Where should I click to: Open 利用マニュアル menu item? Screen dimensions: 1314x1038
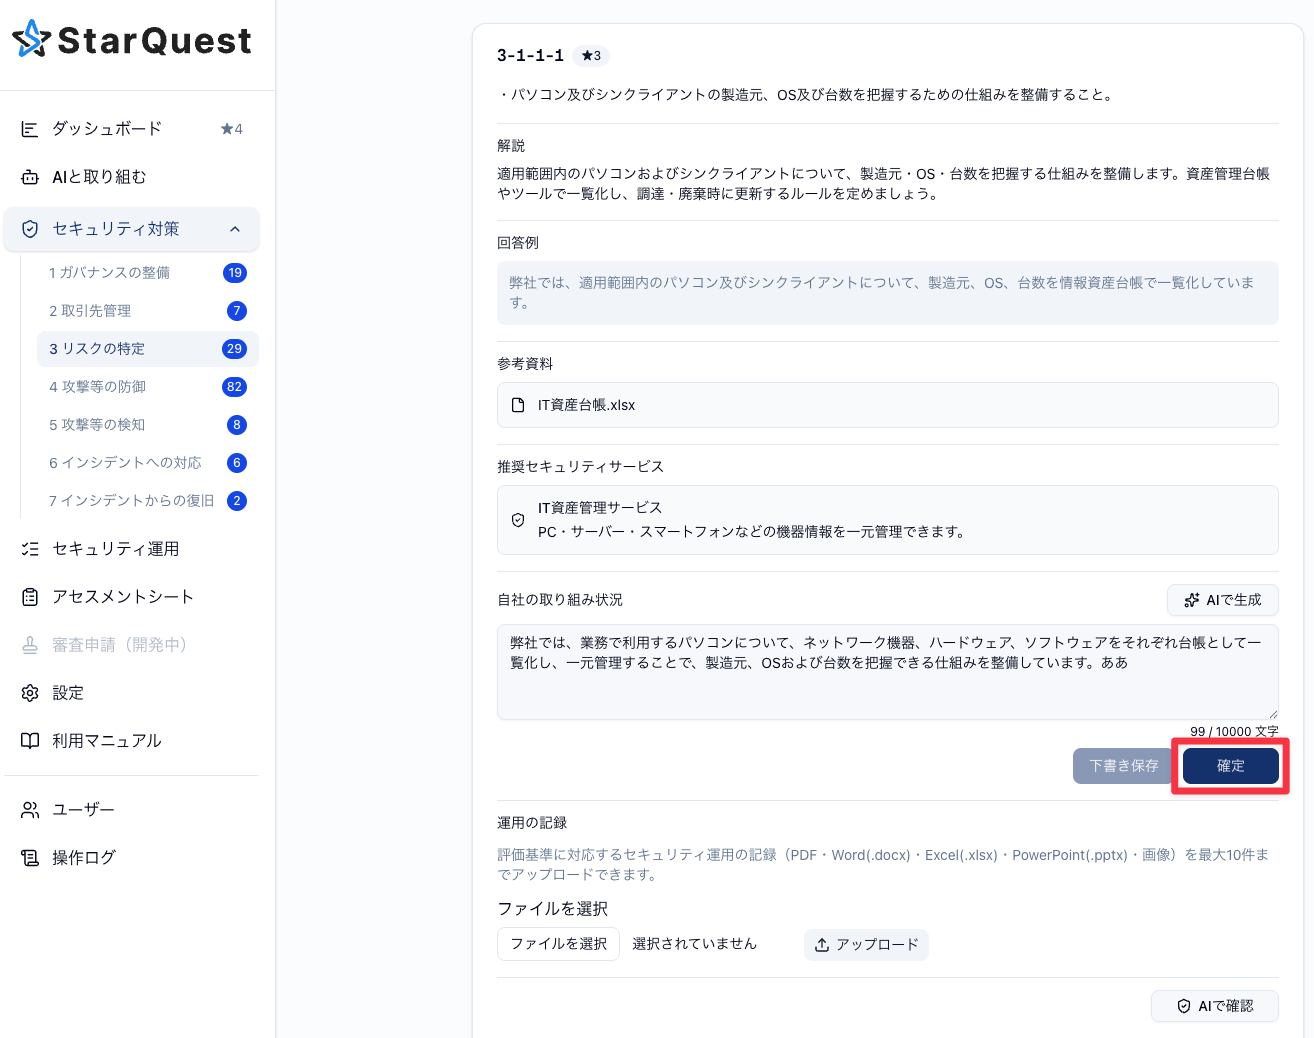(131, 741)
